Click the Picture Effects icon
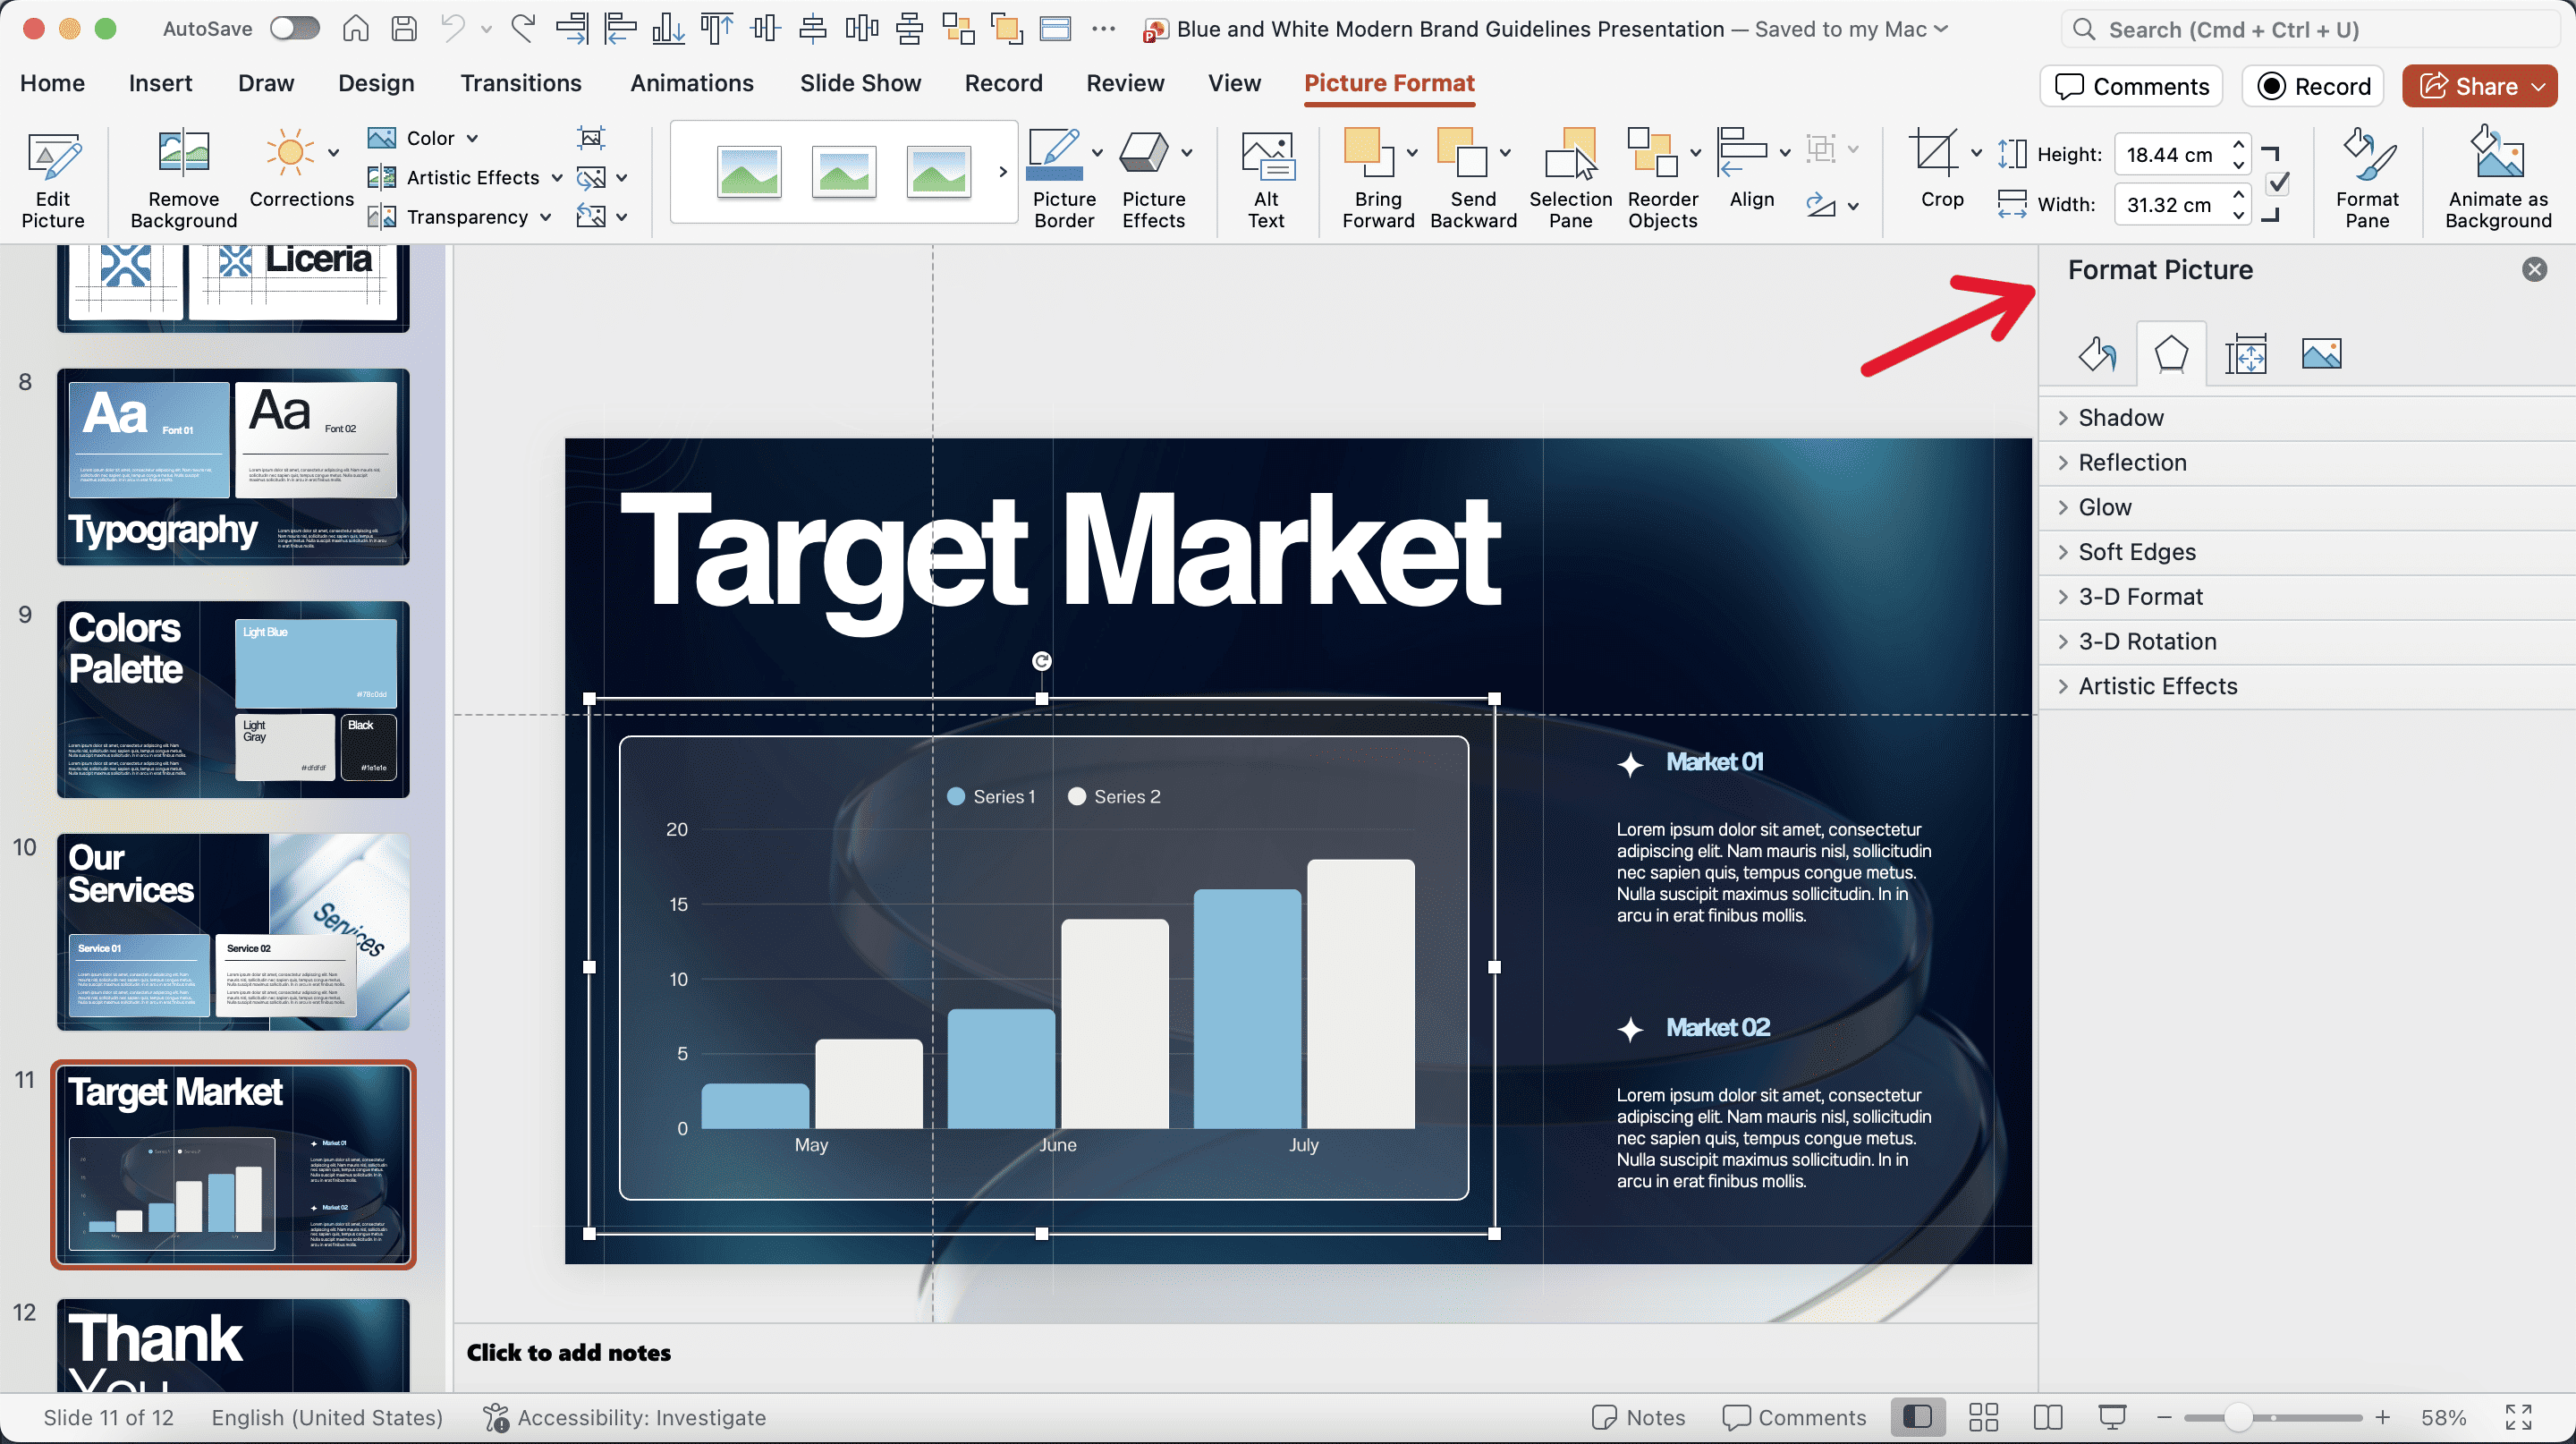 coord(1143,154)
